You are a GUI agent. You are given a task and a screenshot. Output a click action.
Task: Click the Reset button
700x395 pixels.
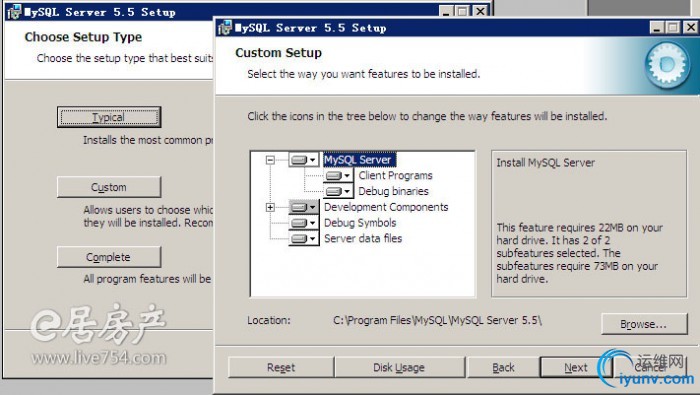281,367
